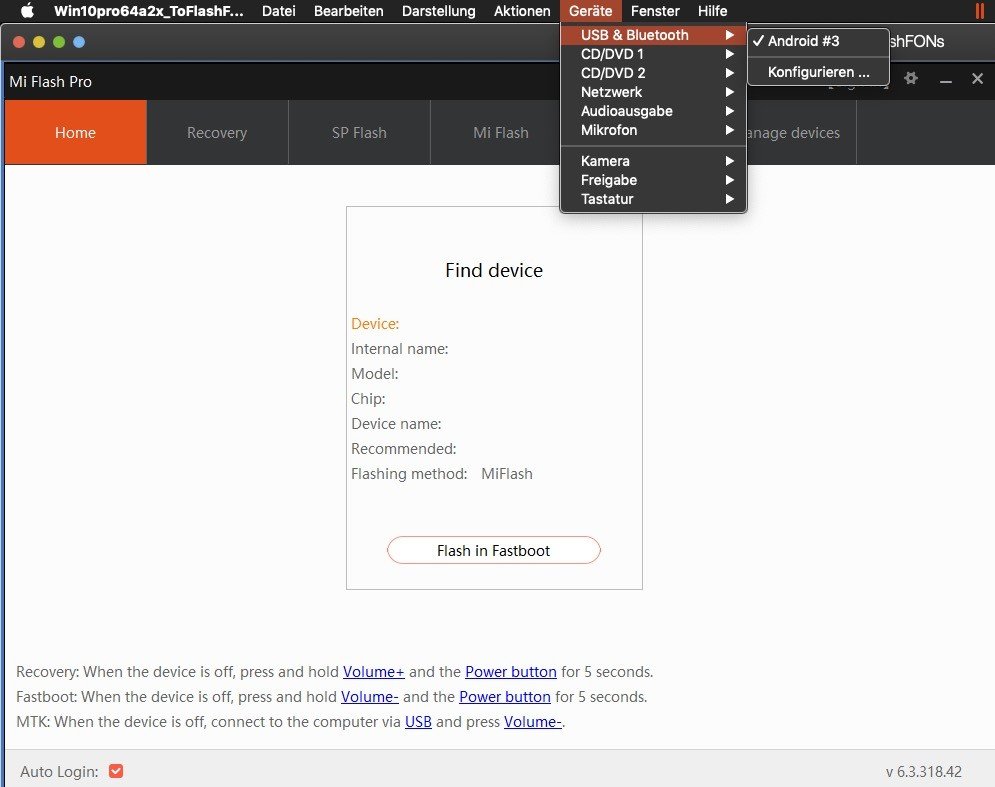Click the yellow minimize traffic light
Viewport: 995px width, 787px height.
coord(39,42)
